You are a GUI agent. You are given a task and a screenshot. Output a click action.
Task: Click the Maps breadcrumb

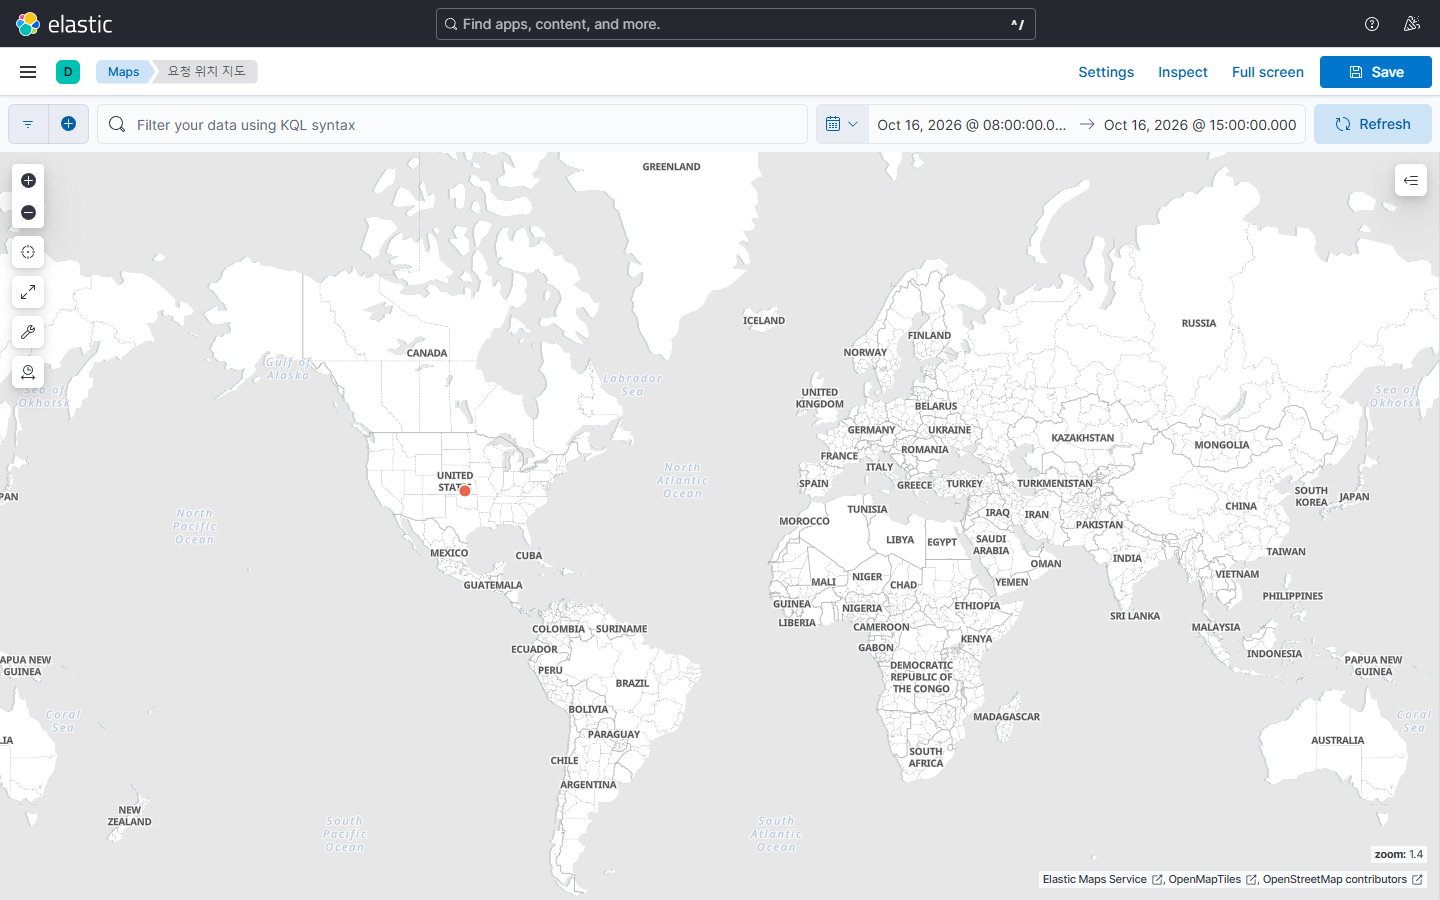point(123,72)
